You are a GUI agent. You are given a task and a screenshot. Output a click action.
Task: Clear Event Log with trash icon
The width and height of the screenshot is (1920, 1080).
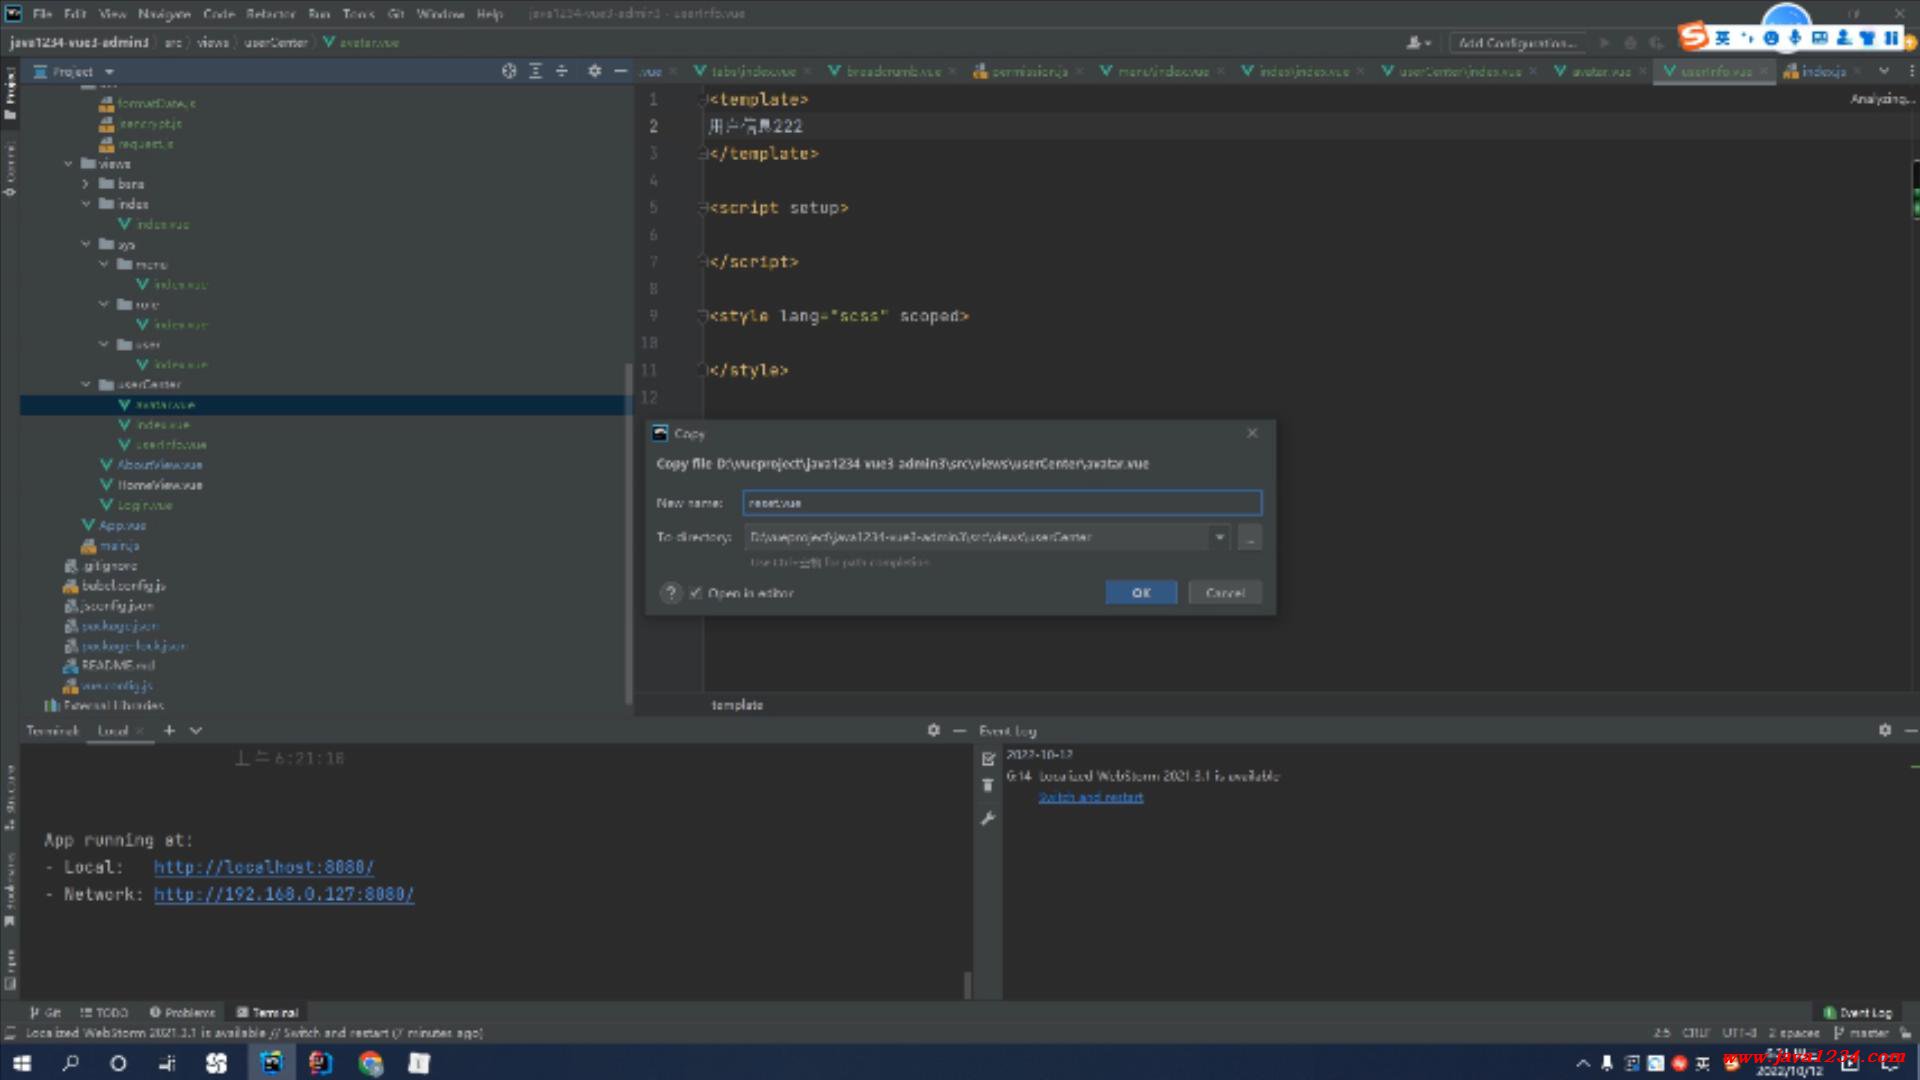988,786
